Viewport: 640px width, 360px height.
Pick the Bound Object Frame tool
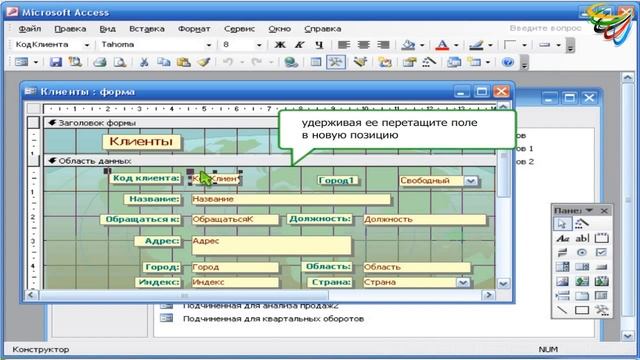[602, 281]
